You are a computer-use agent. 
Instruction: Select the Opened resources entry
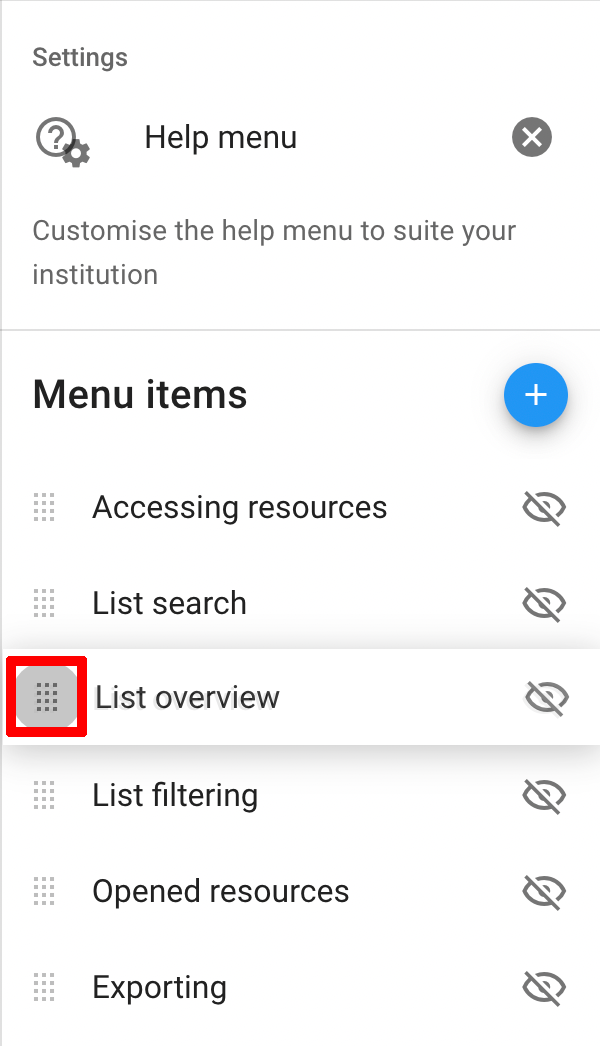(x=220, y=892)
